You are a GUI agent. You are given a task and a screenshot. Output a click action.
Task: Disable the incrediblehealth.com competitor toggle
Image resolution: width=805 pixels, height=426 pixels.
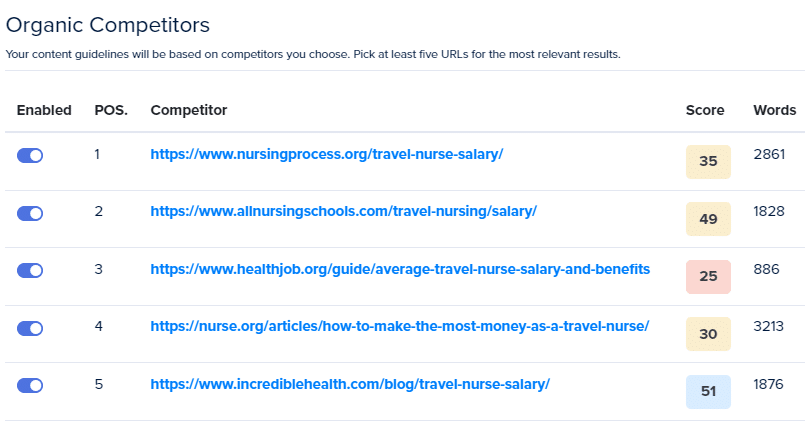30,385
